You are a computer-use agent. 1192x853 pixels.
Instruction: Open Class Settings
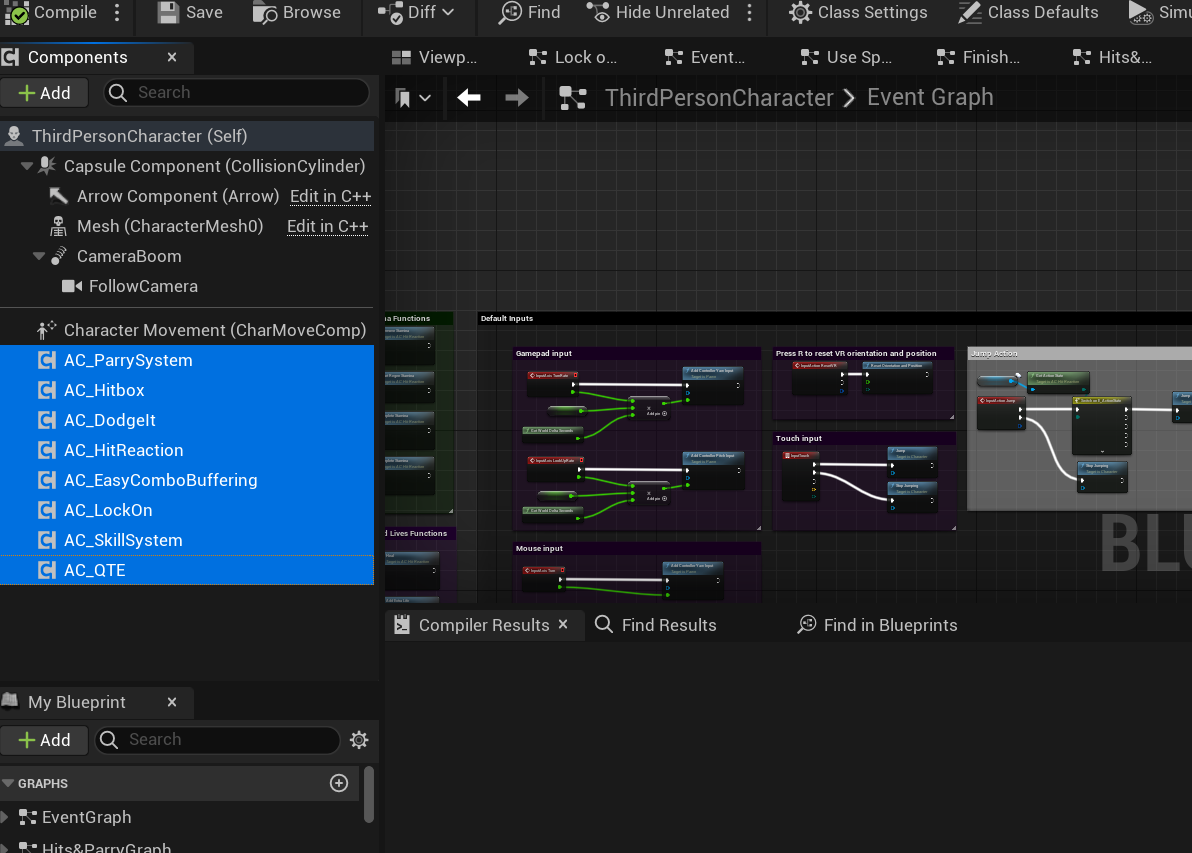(x=857, y=13)
